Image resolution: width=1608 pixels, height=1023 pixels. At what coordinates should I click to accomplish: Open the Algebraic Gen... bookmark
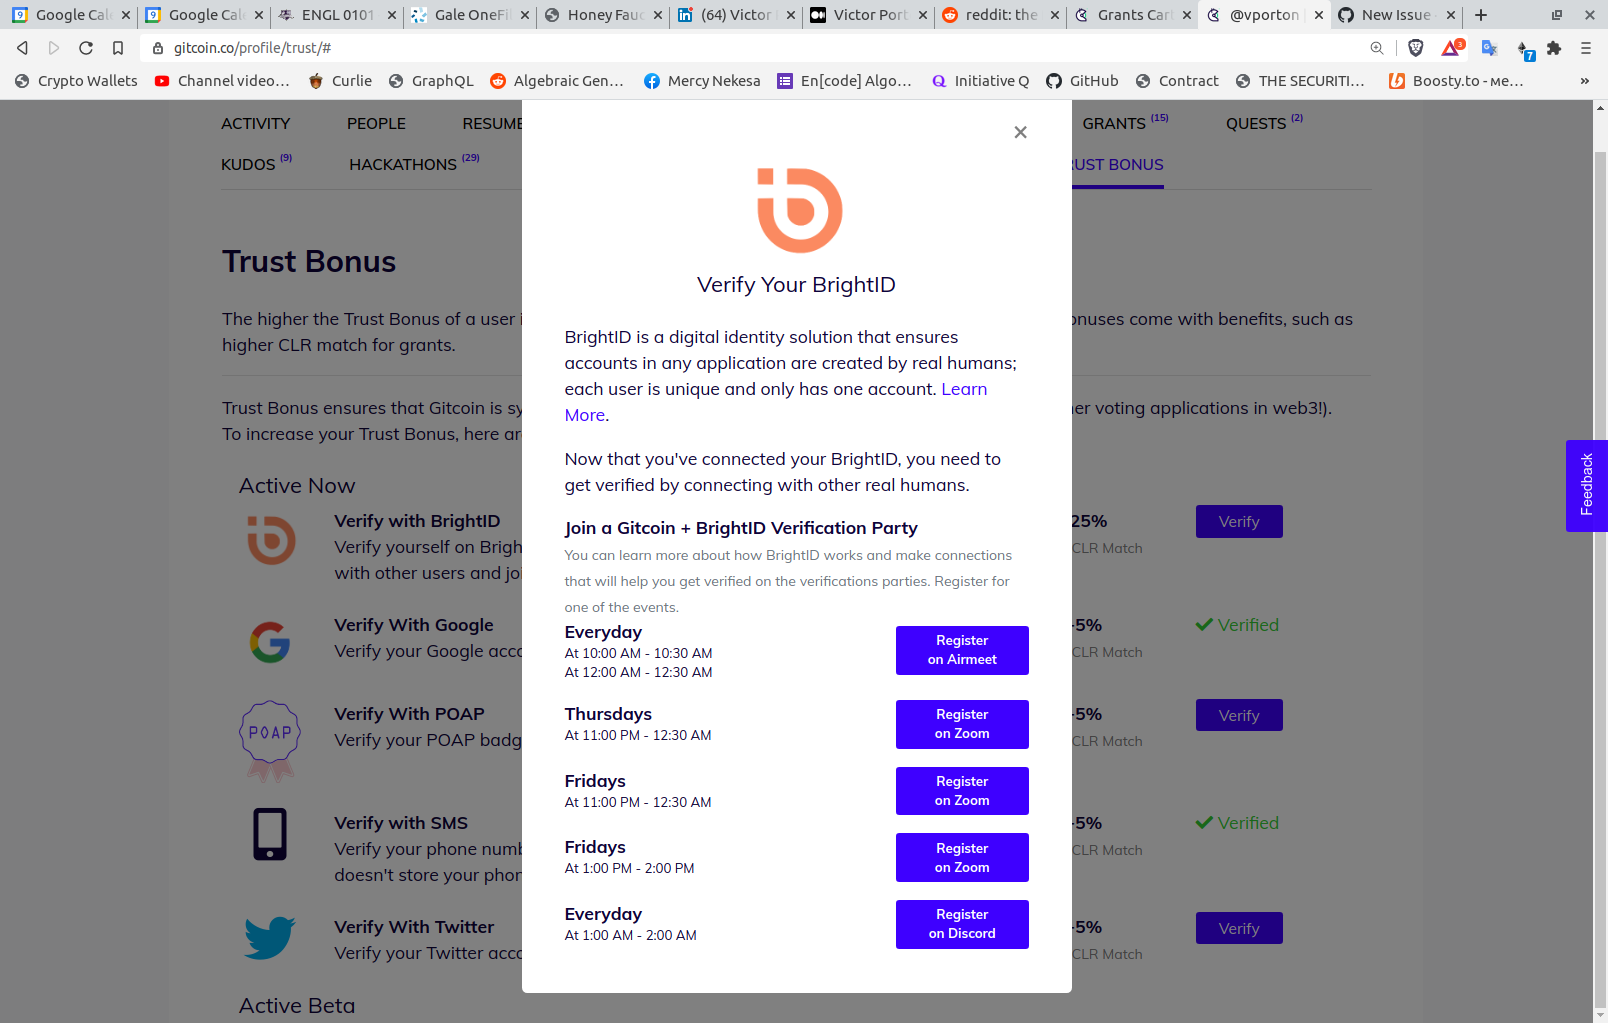[x=557, y=81]
